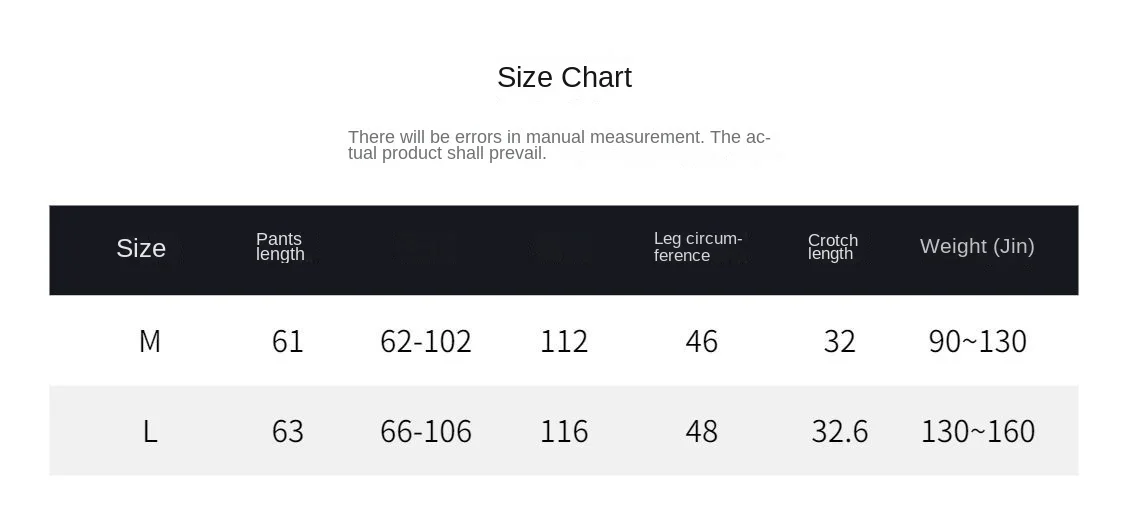This screenshot has width=1125, height=522.
Task: Click the manual measurement disclaimer text
Action: (x=558, y=145)
